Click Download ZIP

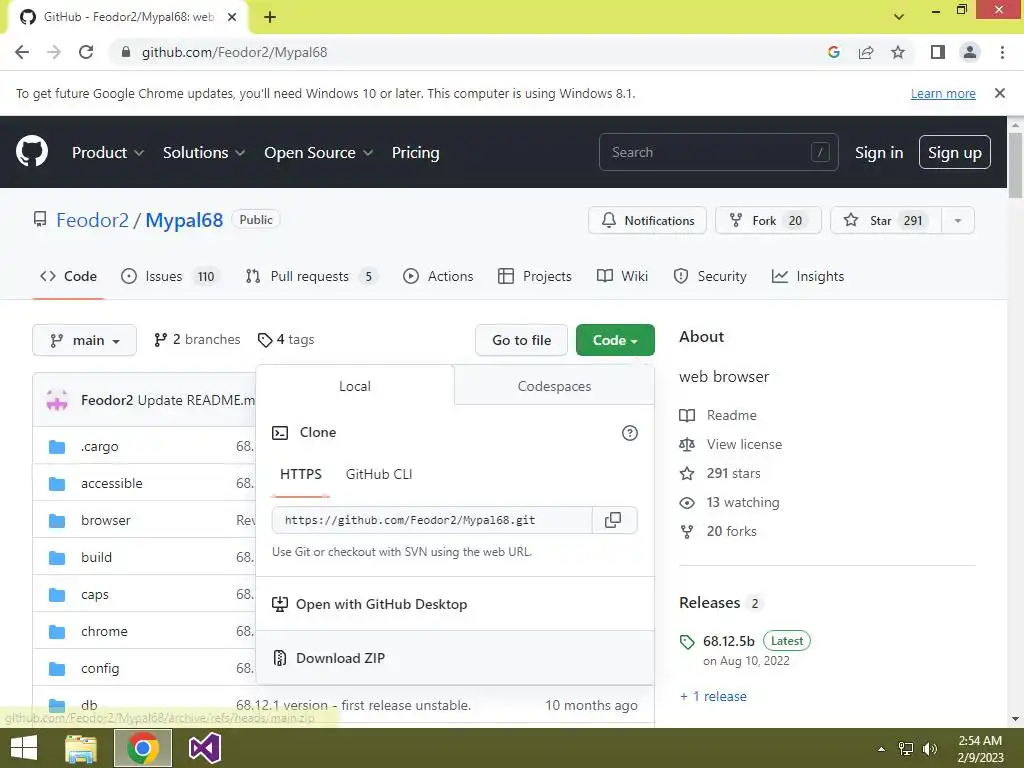coord(455,658)
